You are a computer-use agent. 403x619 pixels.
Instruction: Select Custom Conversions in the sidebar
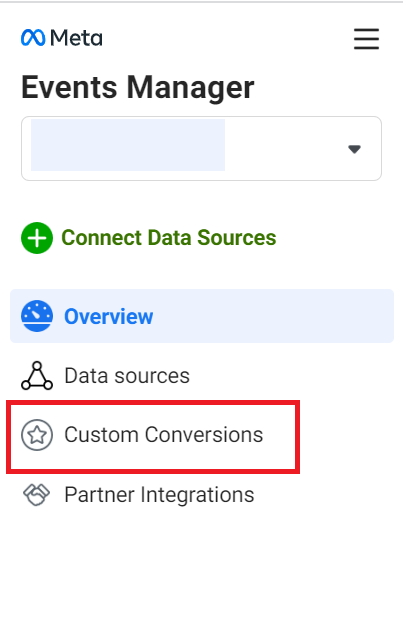click(153, 435)
